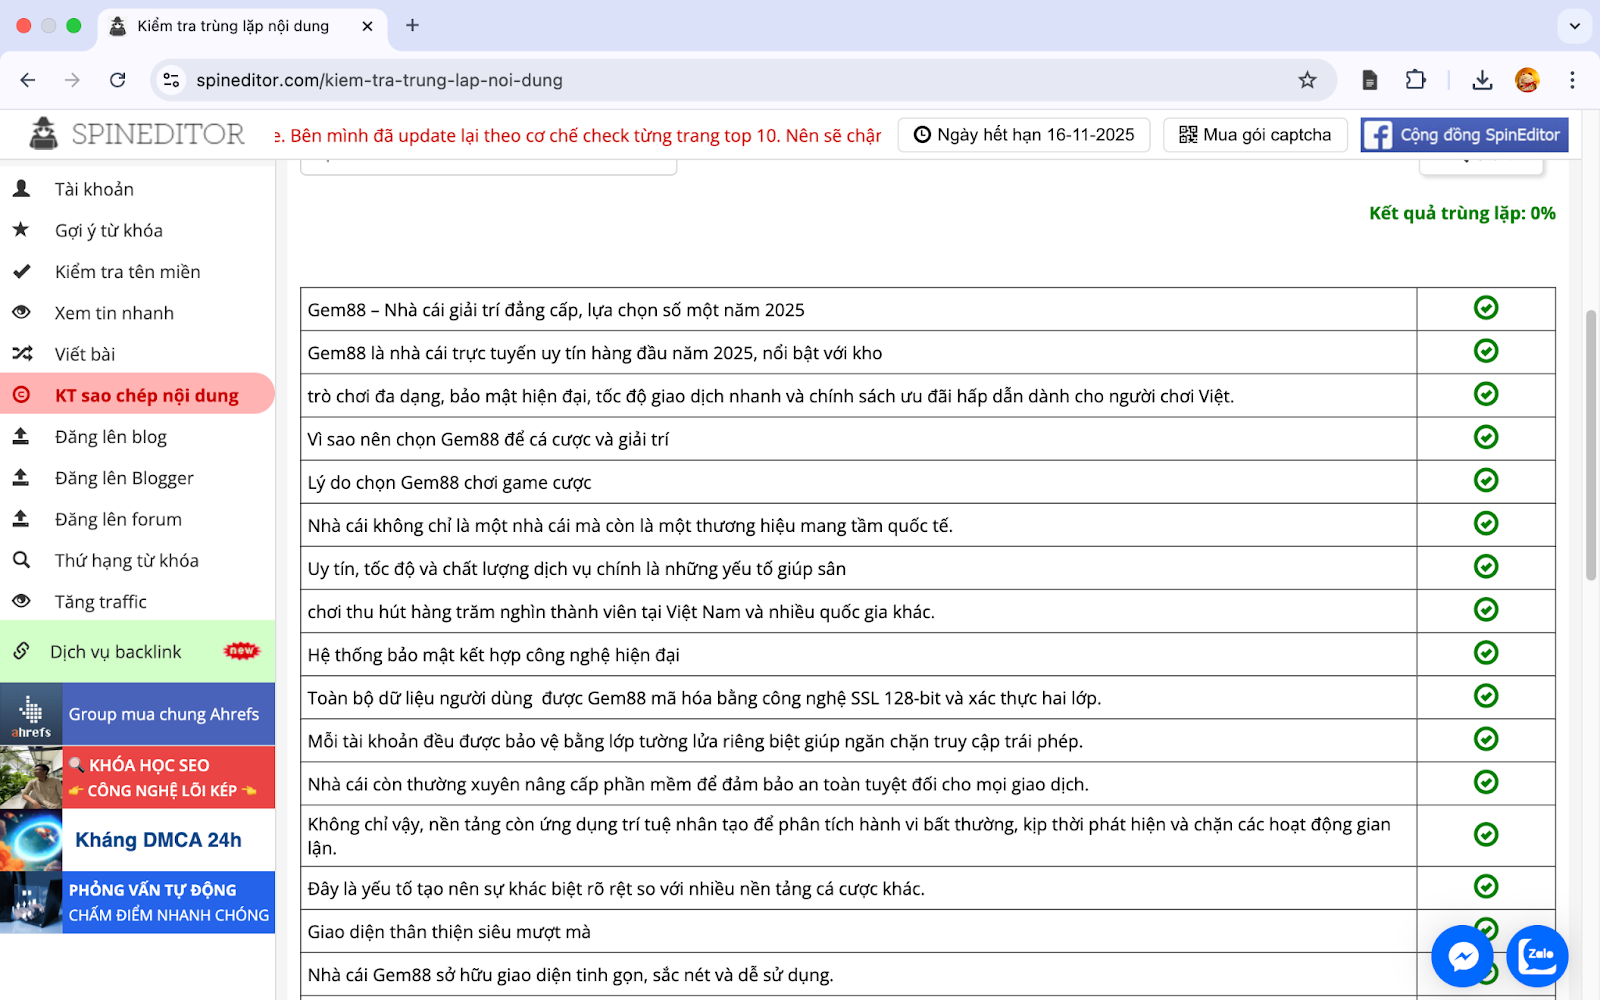Open the Zalo chat icon
Screen dimensions: 1600x1000
[1536, 956]
